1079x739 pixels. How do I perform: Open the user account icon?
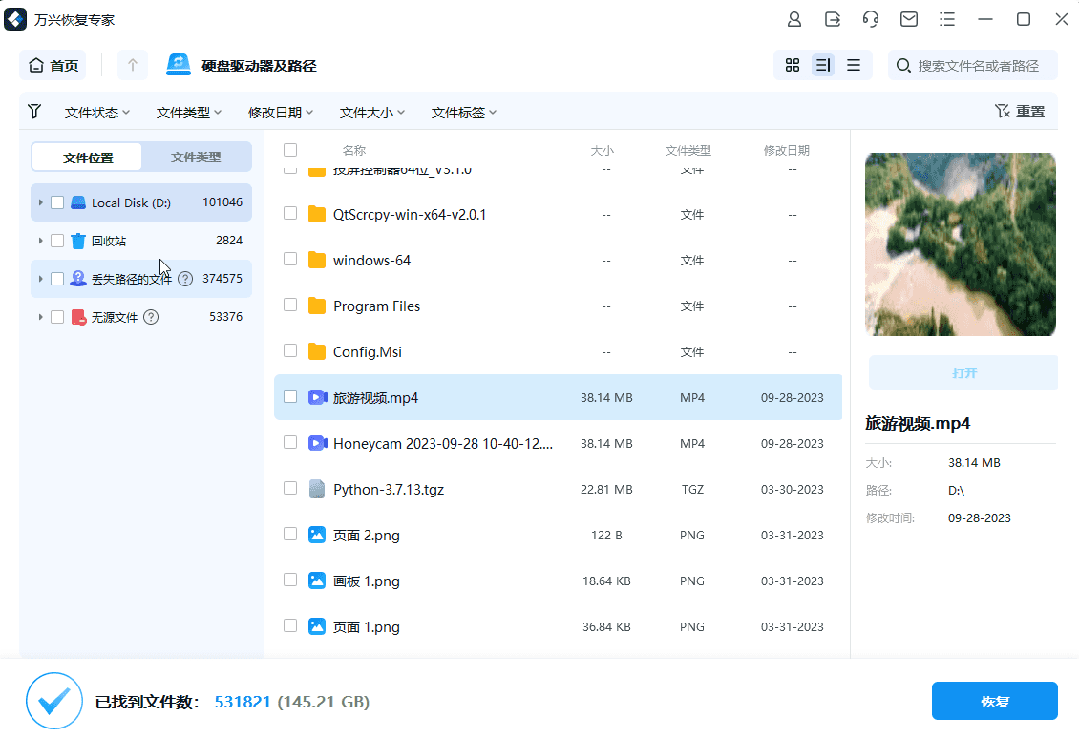pyautogui.click(x=794, y=19)
